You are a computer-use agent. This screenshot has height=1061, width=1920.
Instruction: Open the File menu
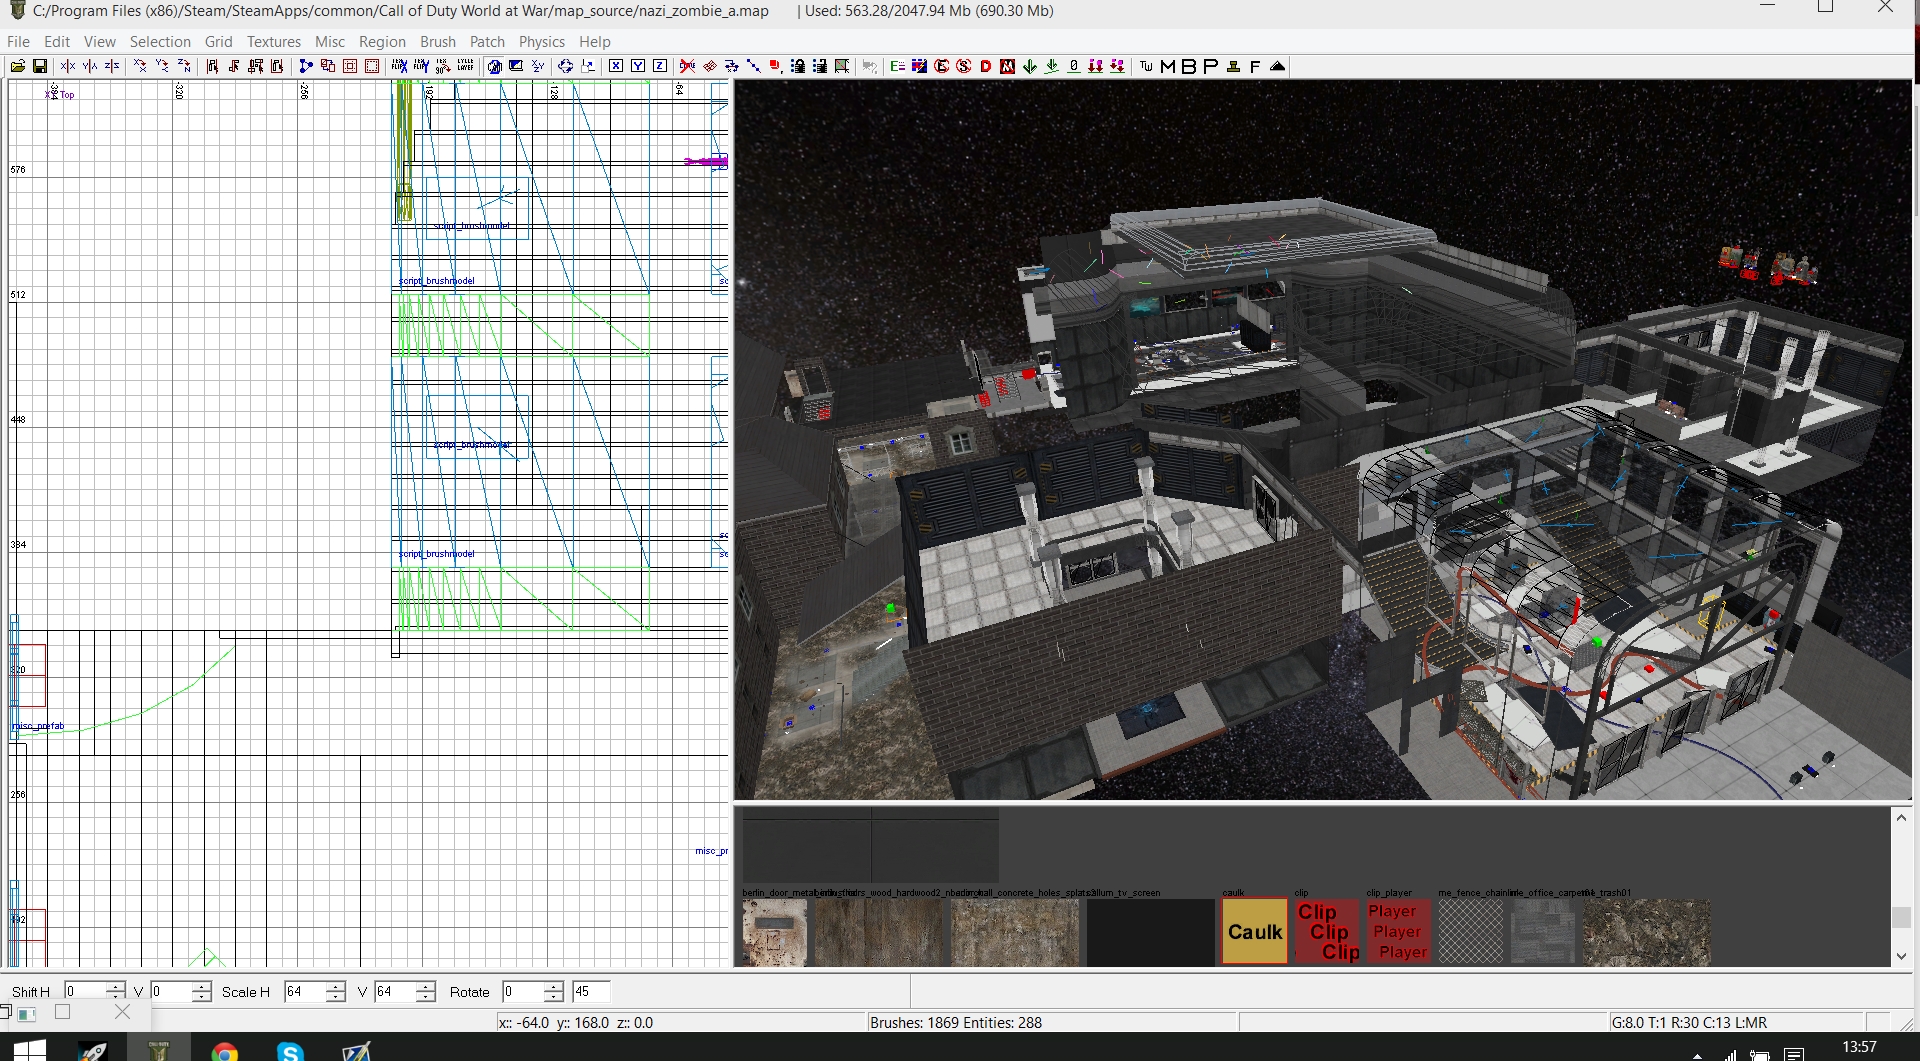[18, 41]
